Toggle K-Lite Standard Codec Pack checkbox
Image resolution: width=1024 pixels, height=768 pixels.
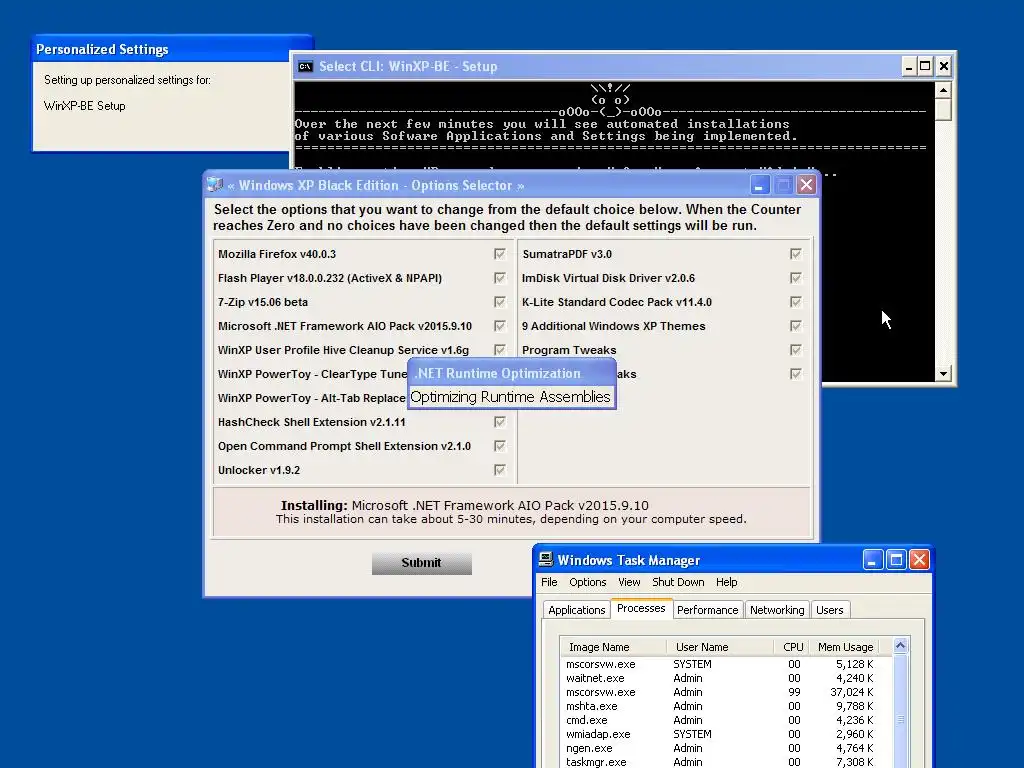795,302
